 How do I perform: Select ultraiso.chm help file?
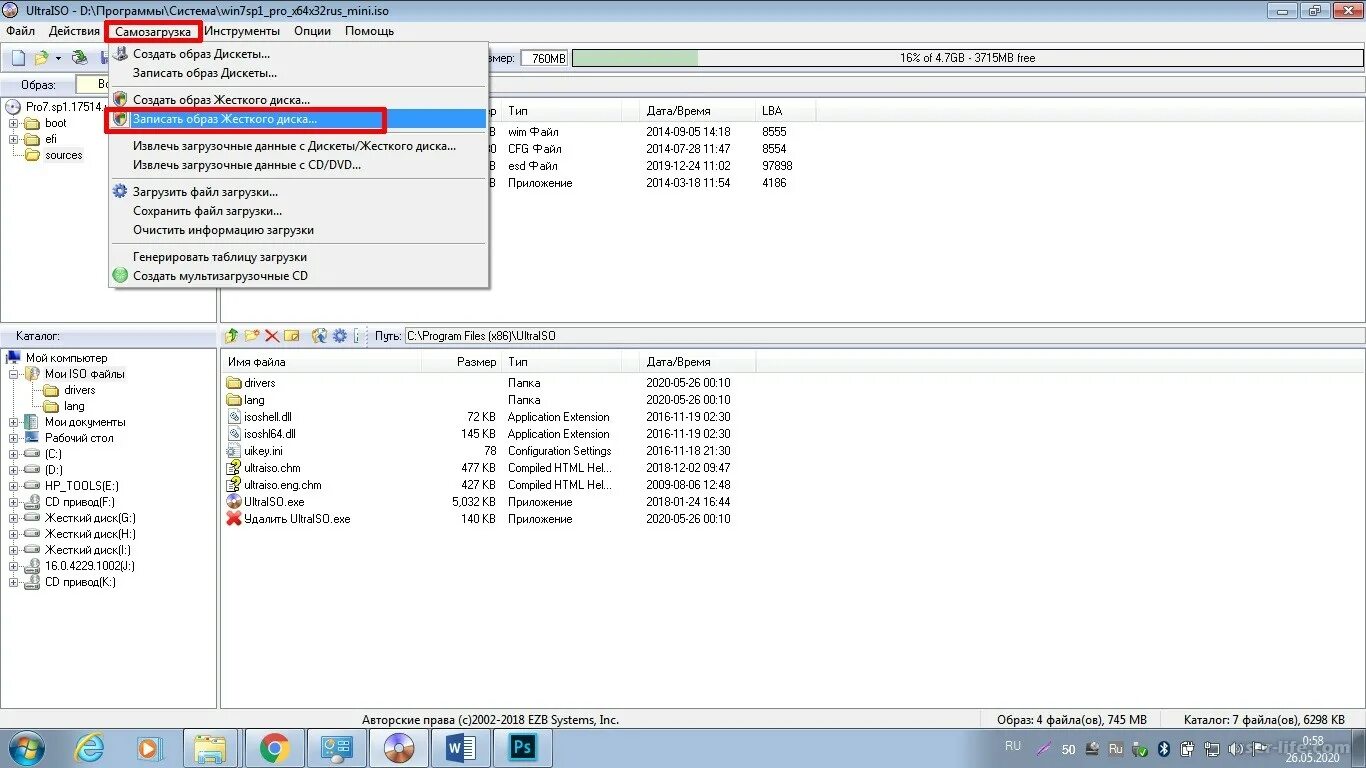coord(272,468)
